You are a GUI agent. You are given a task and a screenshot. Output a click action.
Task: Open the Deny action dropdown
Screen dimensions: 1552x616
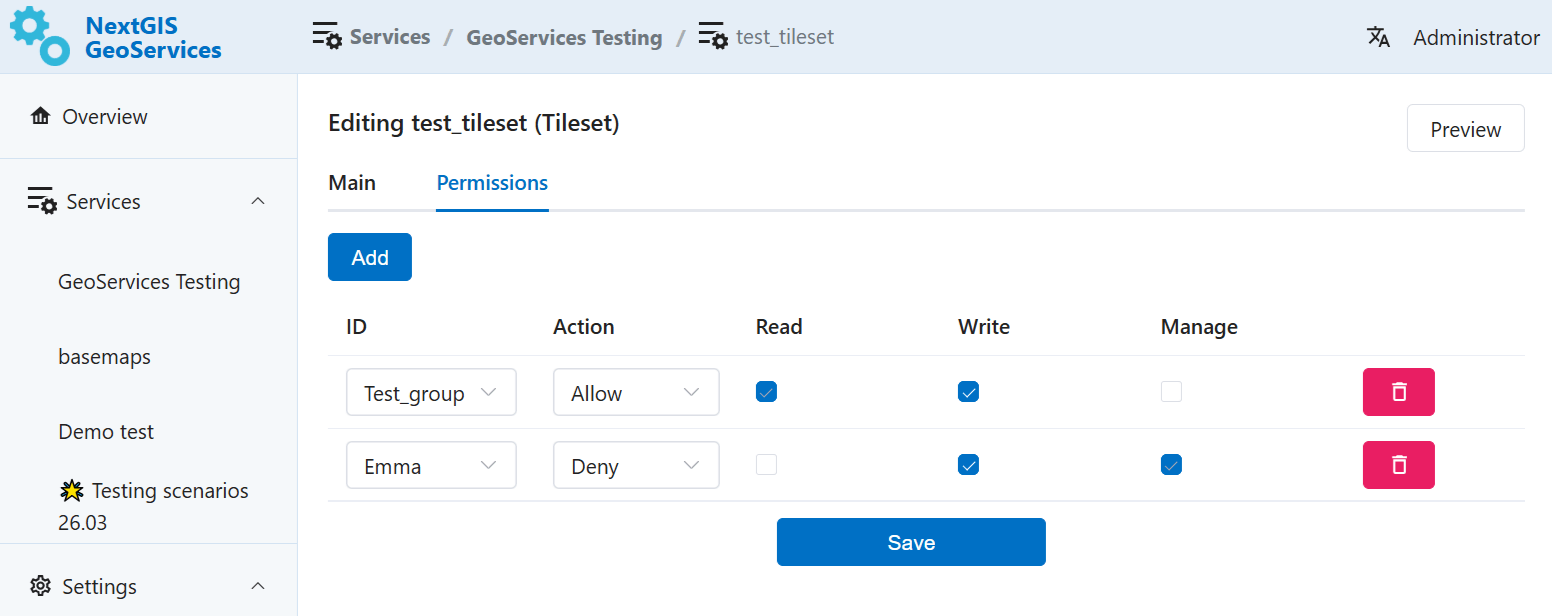coord(636,466)
